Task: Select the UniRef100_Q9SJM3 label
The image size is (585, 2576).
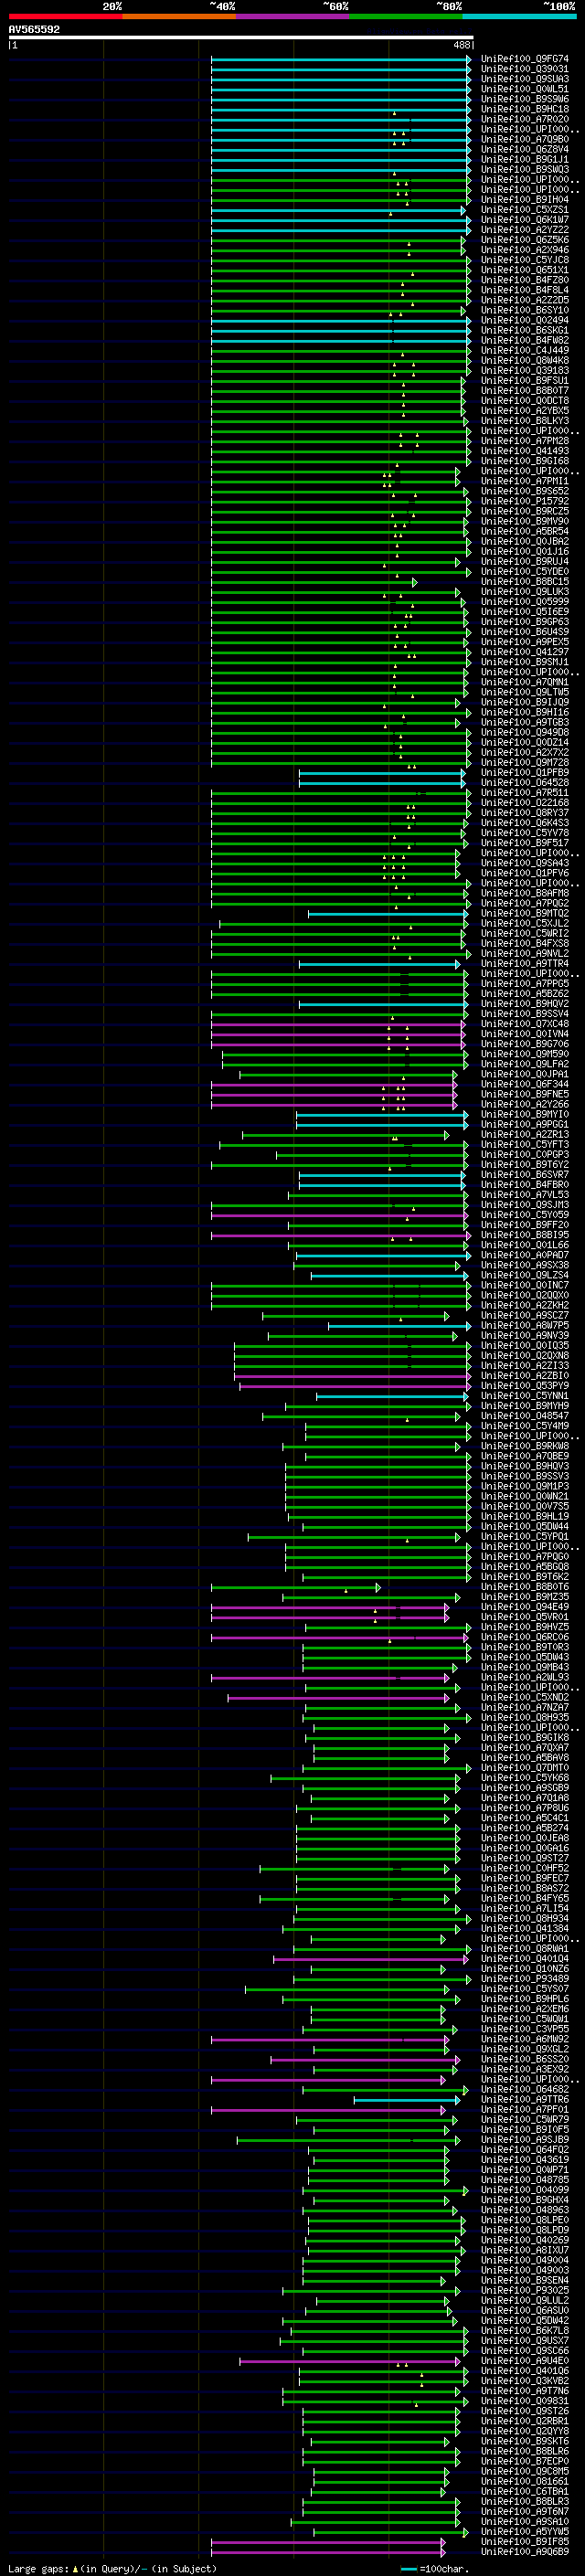Action: coord(525,1205)
